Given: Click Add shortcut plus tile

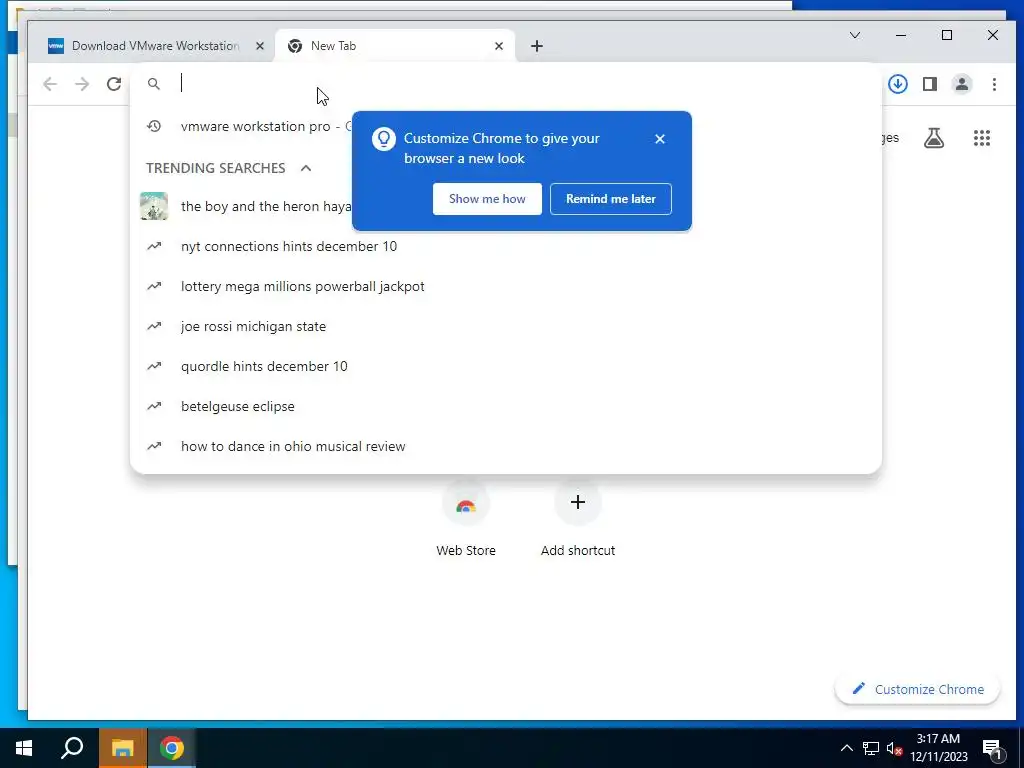Looking at the screenshot, I should [x=578, y=520].
